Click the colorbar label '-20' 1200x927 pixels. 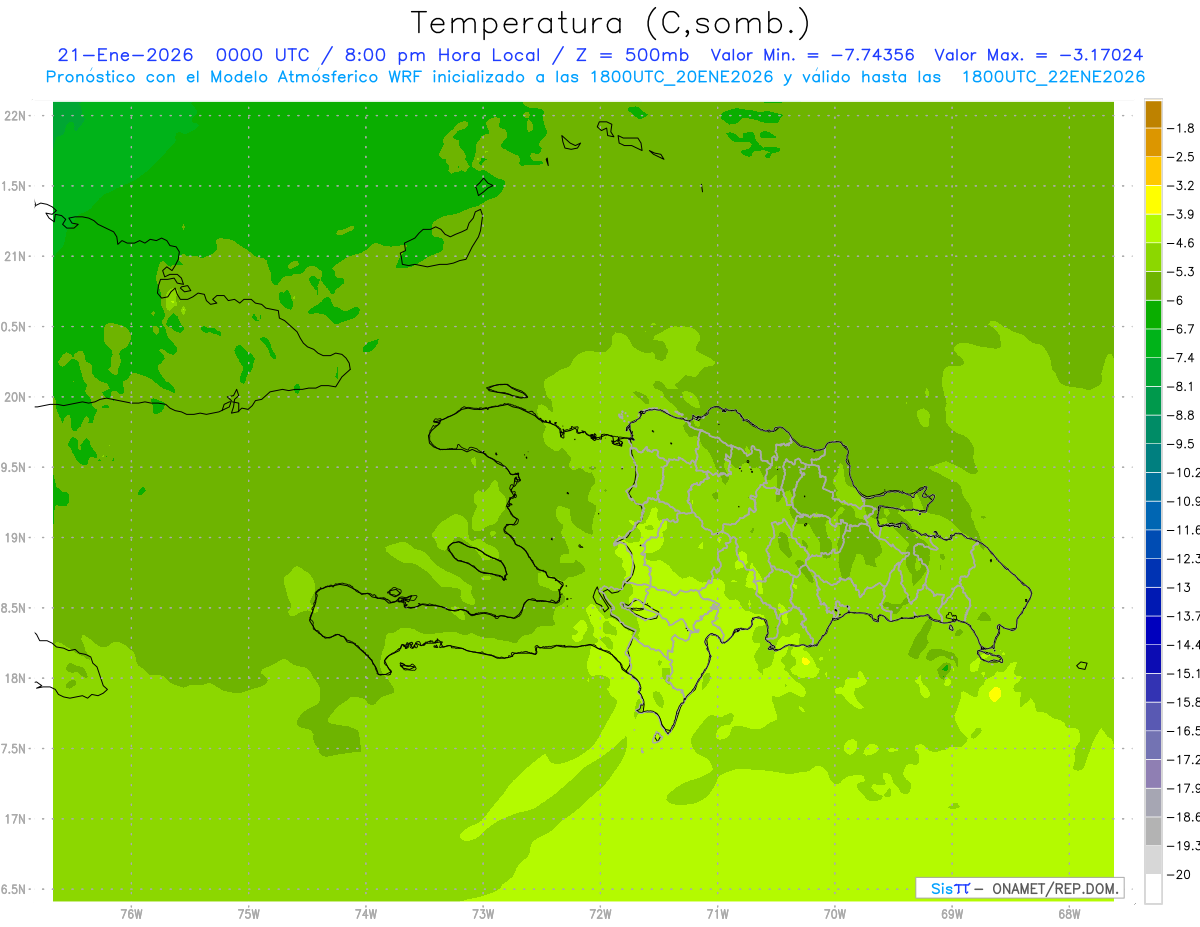coord(1180,875)
